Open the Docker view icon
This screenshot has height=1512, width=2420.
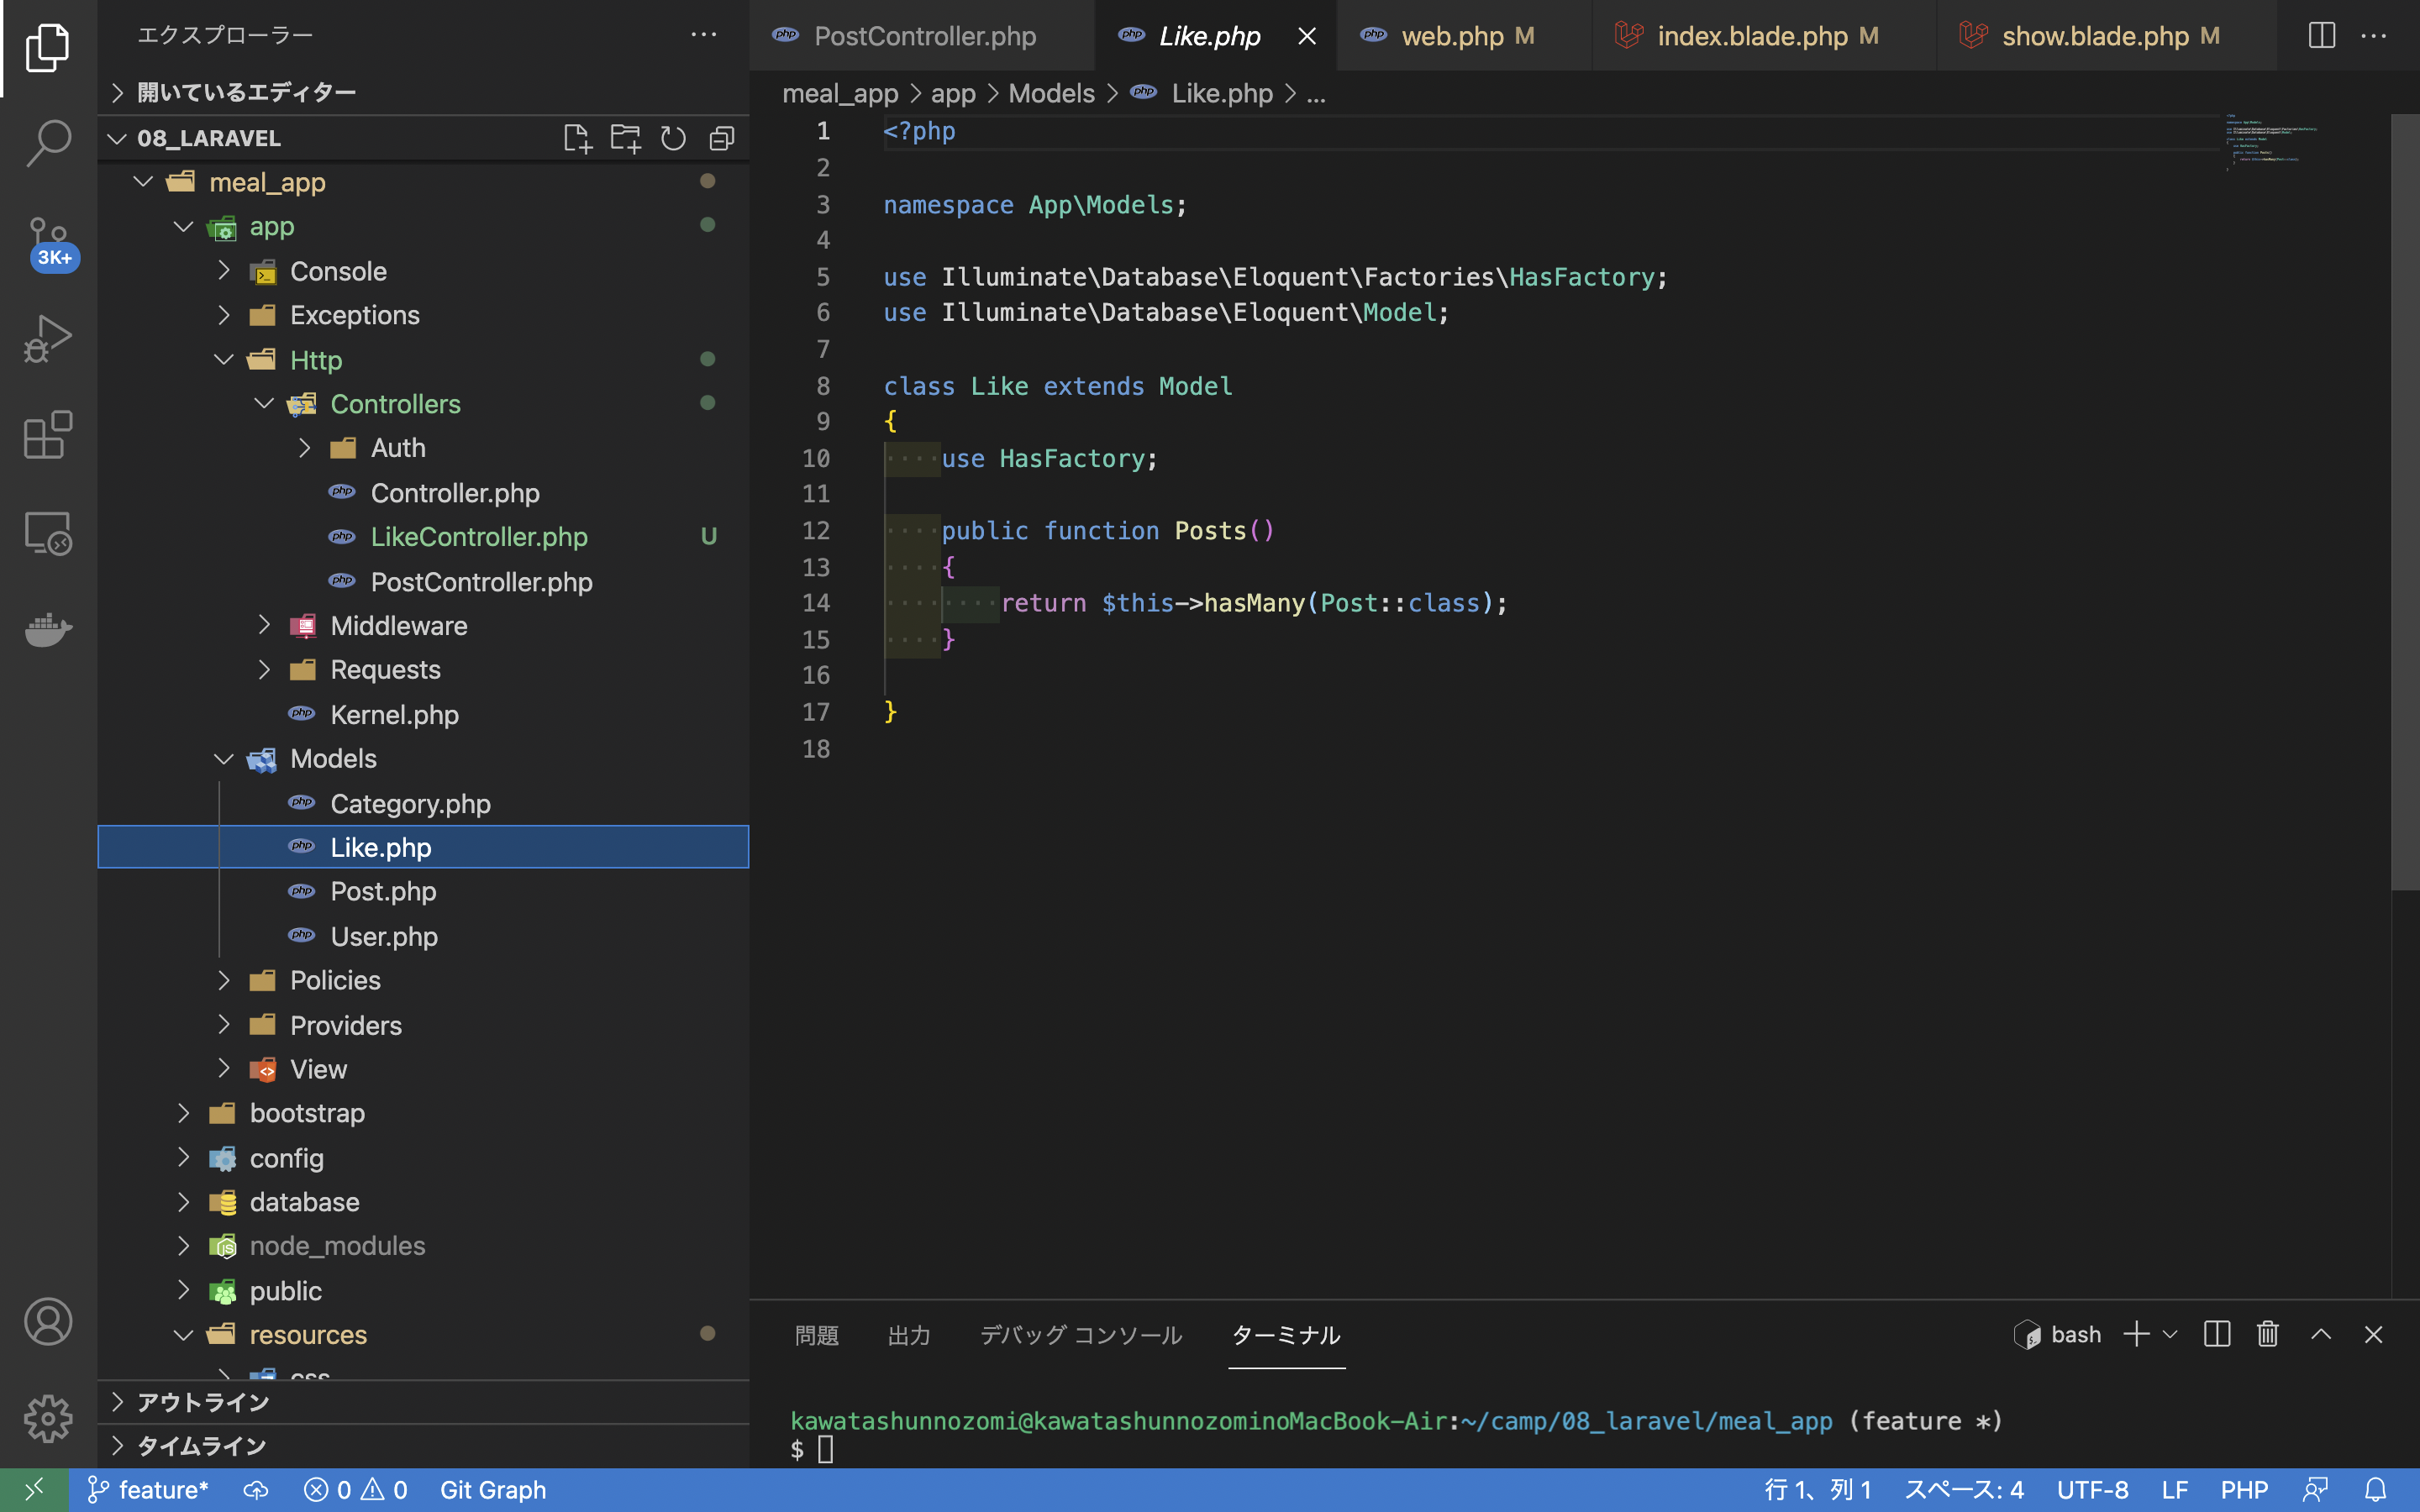(x=47, y=630)
